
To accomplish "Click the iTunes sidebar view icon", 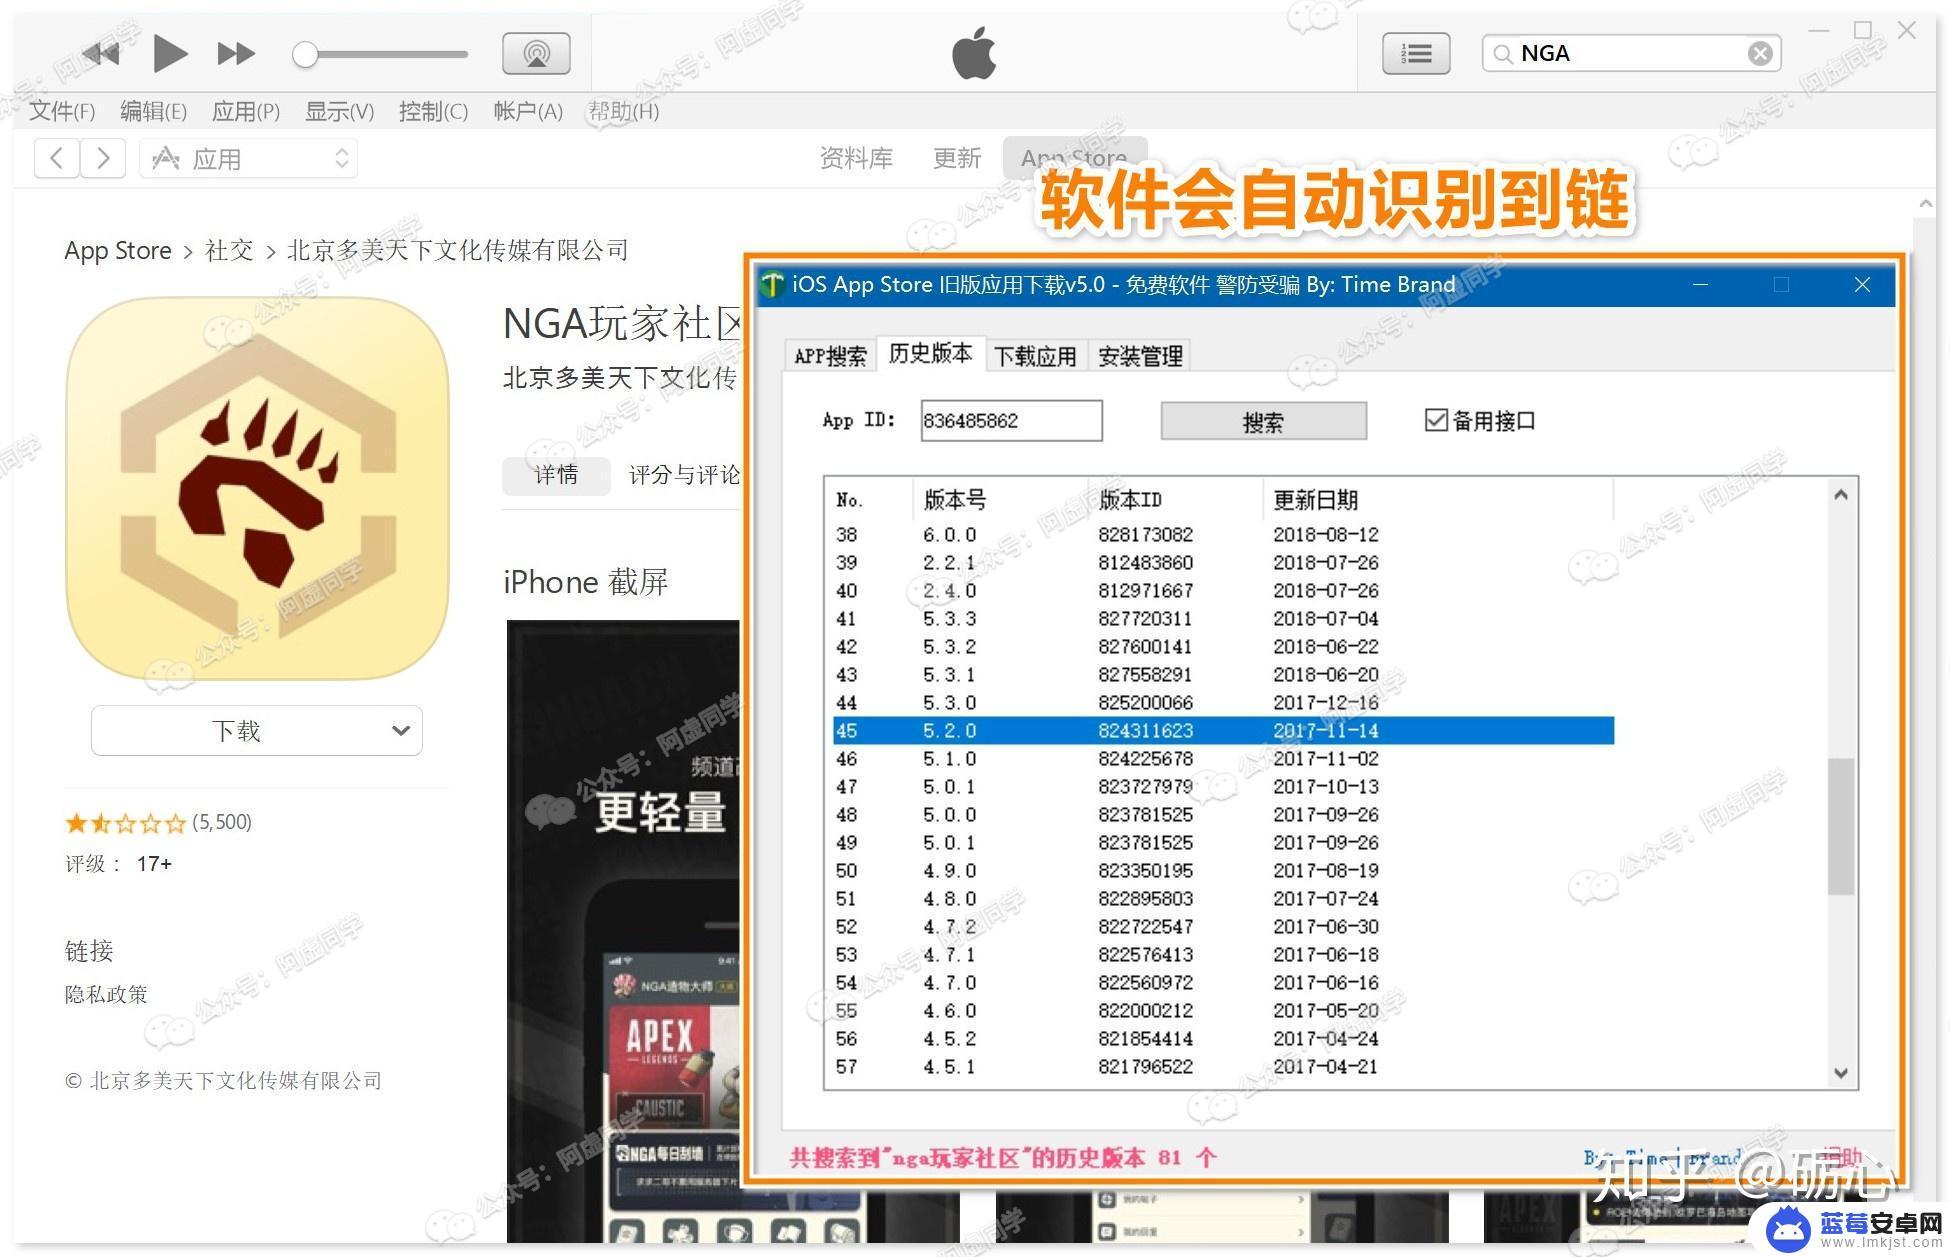I will pos(1413,54).
